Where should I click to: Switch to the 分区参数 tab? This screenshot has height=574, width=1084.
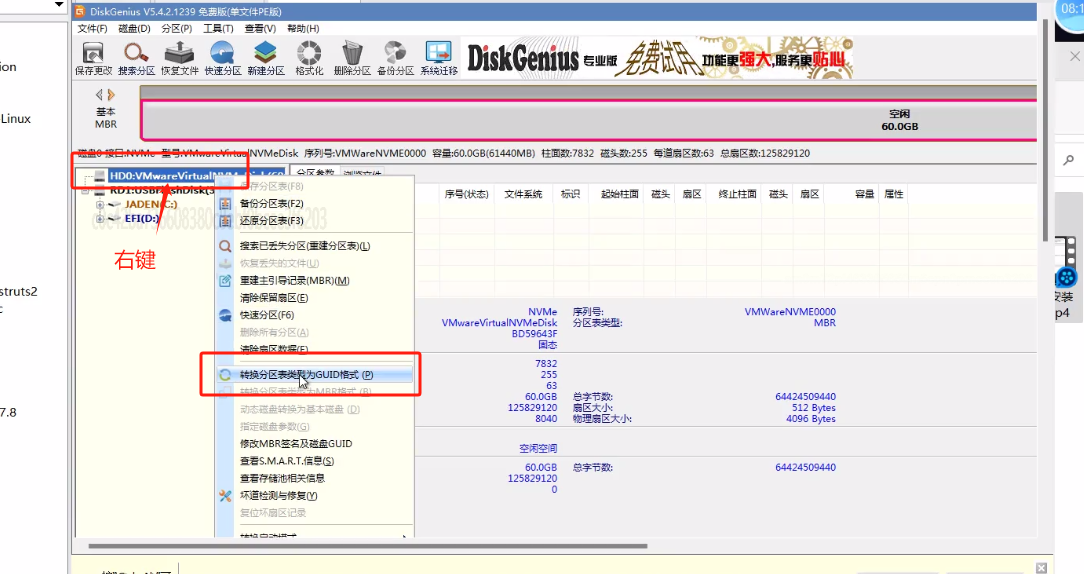[315, 172]
